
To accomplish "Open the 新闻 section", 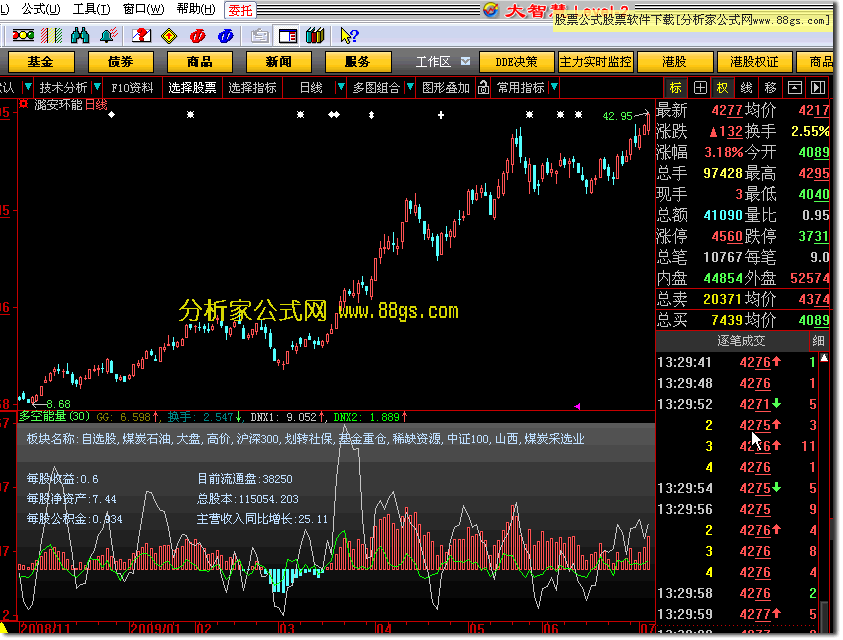I will [278, 62].
